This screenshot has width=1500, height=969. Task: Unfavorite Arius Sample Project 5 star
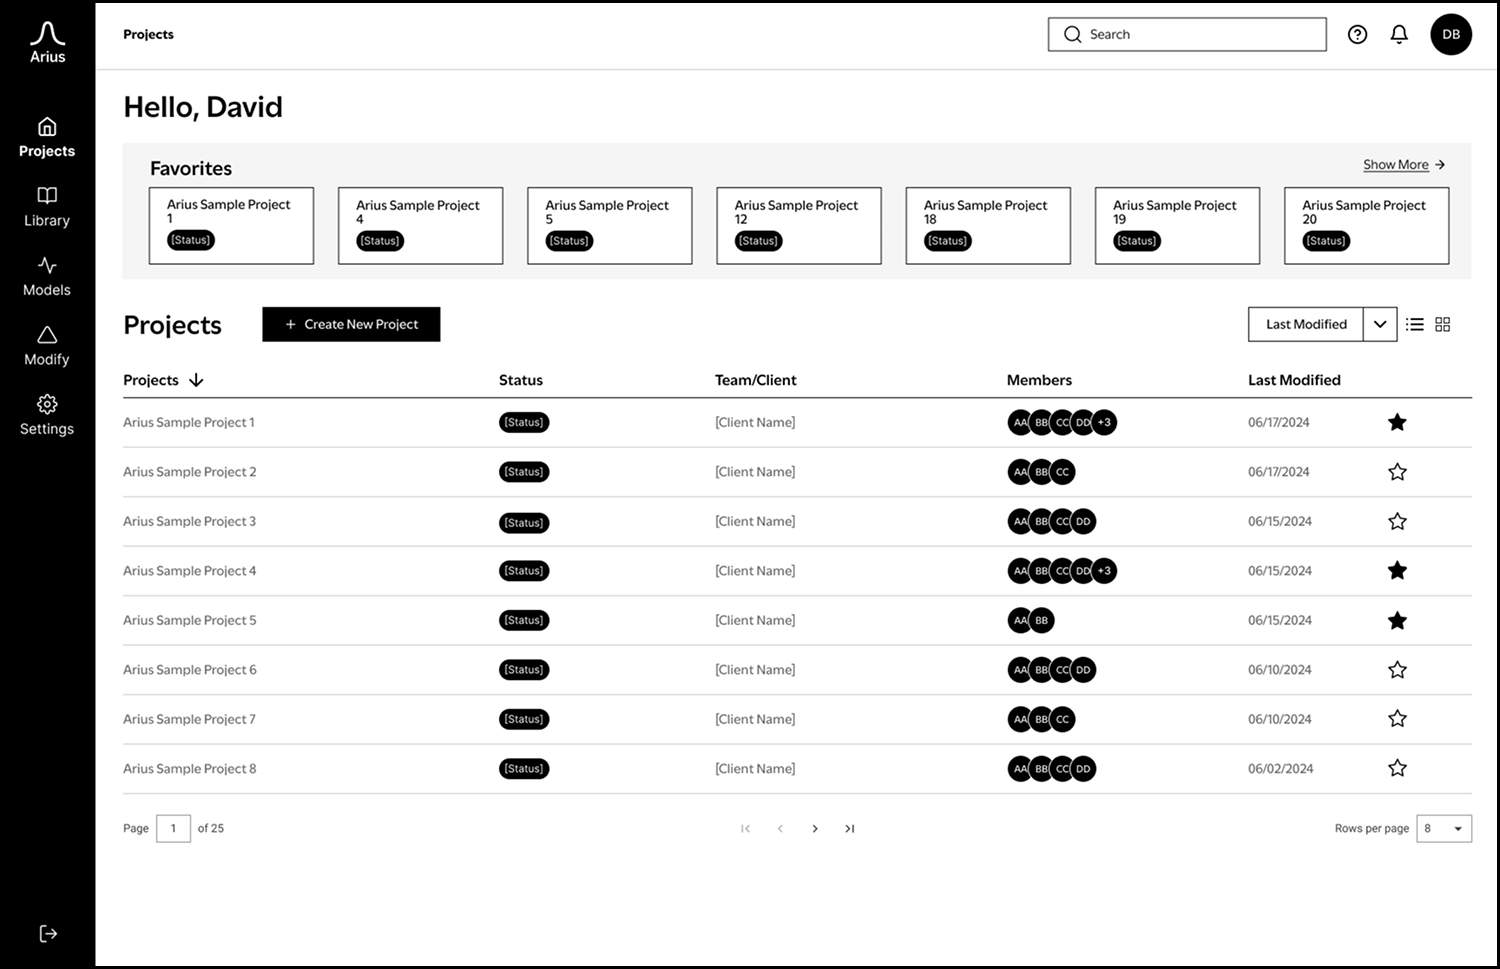click(1397, 620)
